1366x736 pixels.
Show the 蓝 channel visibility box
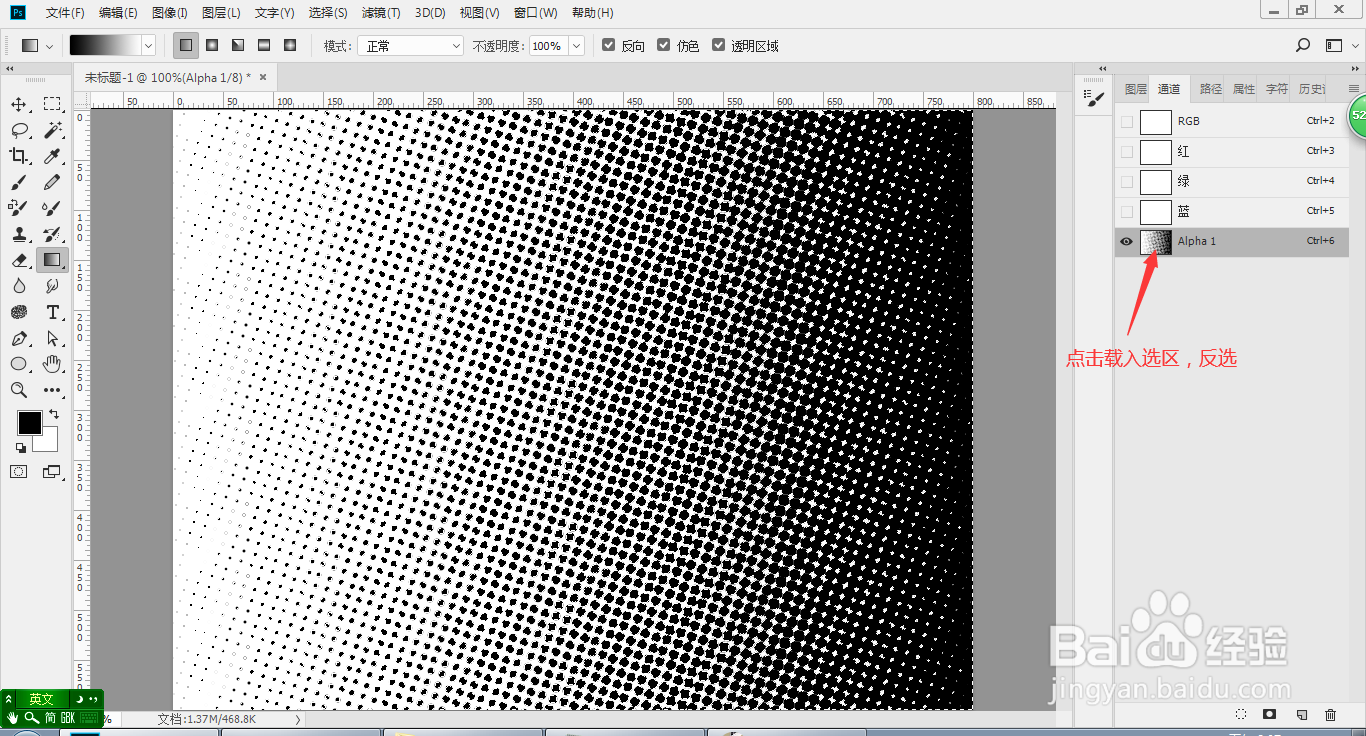click(x=1127, y=211)
